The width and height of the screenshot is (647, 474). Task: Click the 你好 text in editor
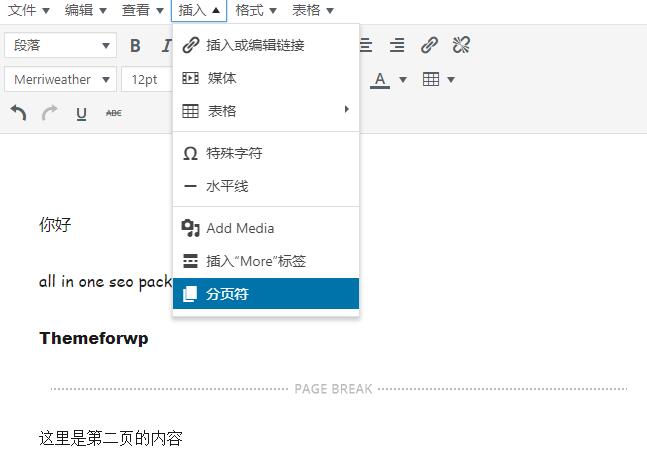pos(55,225)
